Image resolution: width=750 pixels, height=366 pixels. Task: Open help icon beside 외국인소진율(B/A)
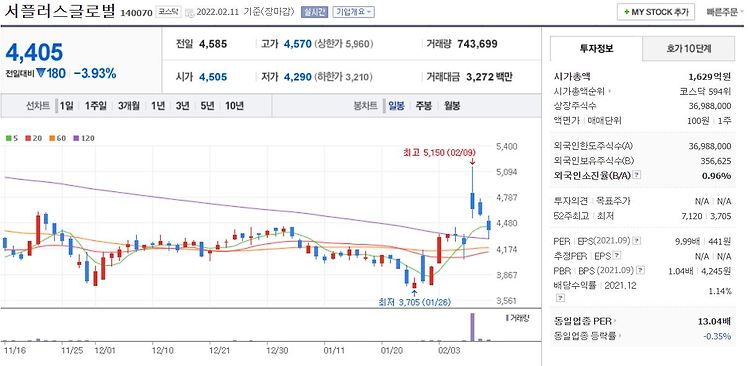point(637,176)
